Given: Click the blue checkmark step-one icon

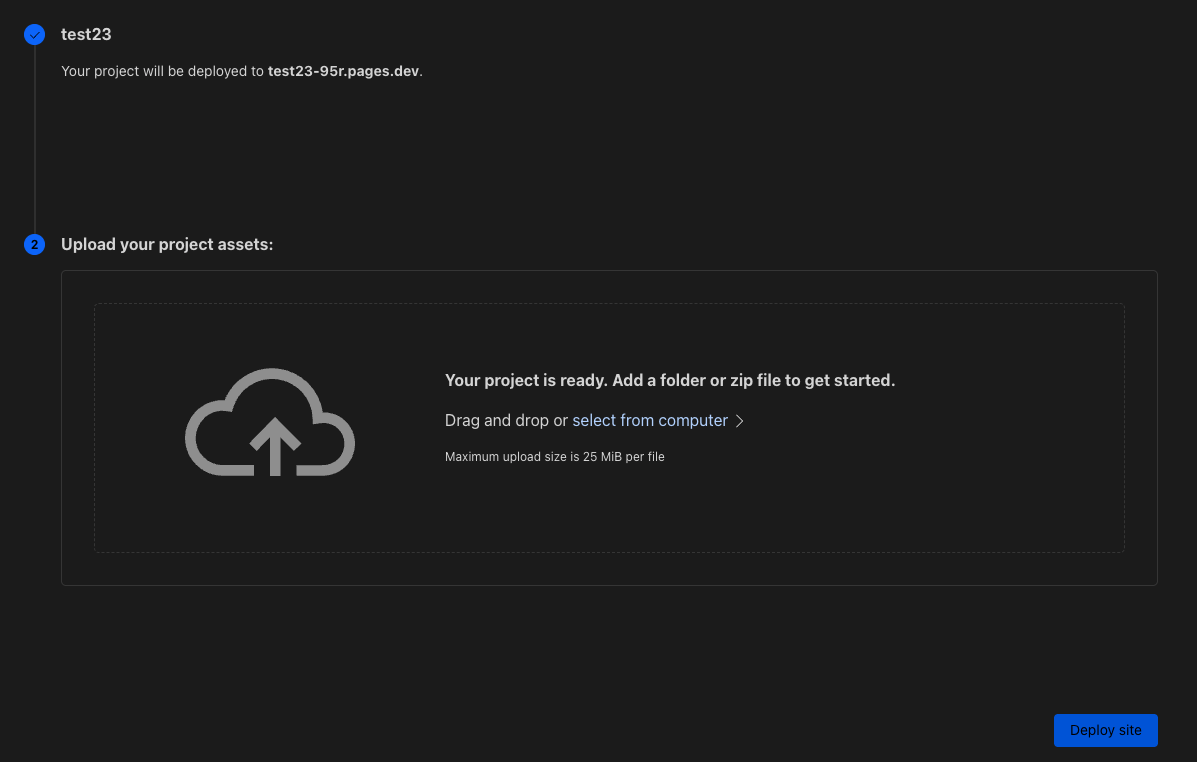Looking at the screenshot, I should [x=35, y=35].
